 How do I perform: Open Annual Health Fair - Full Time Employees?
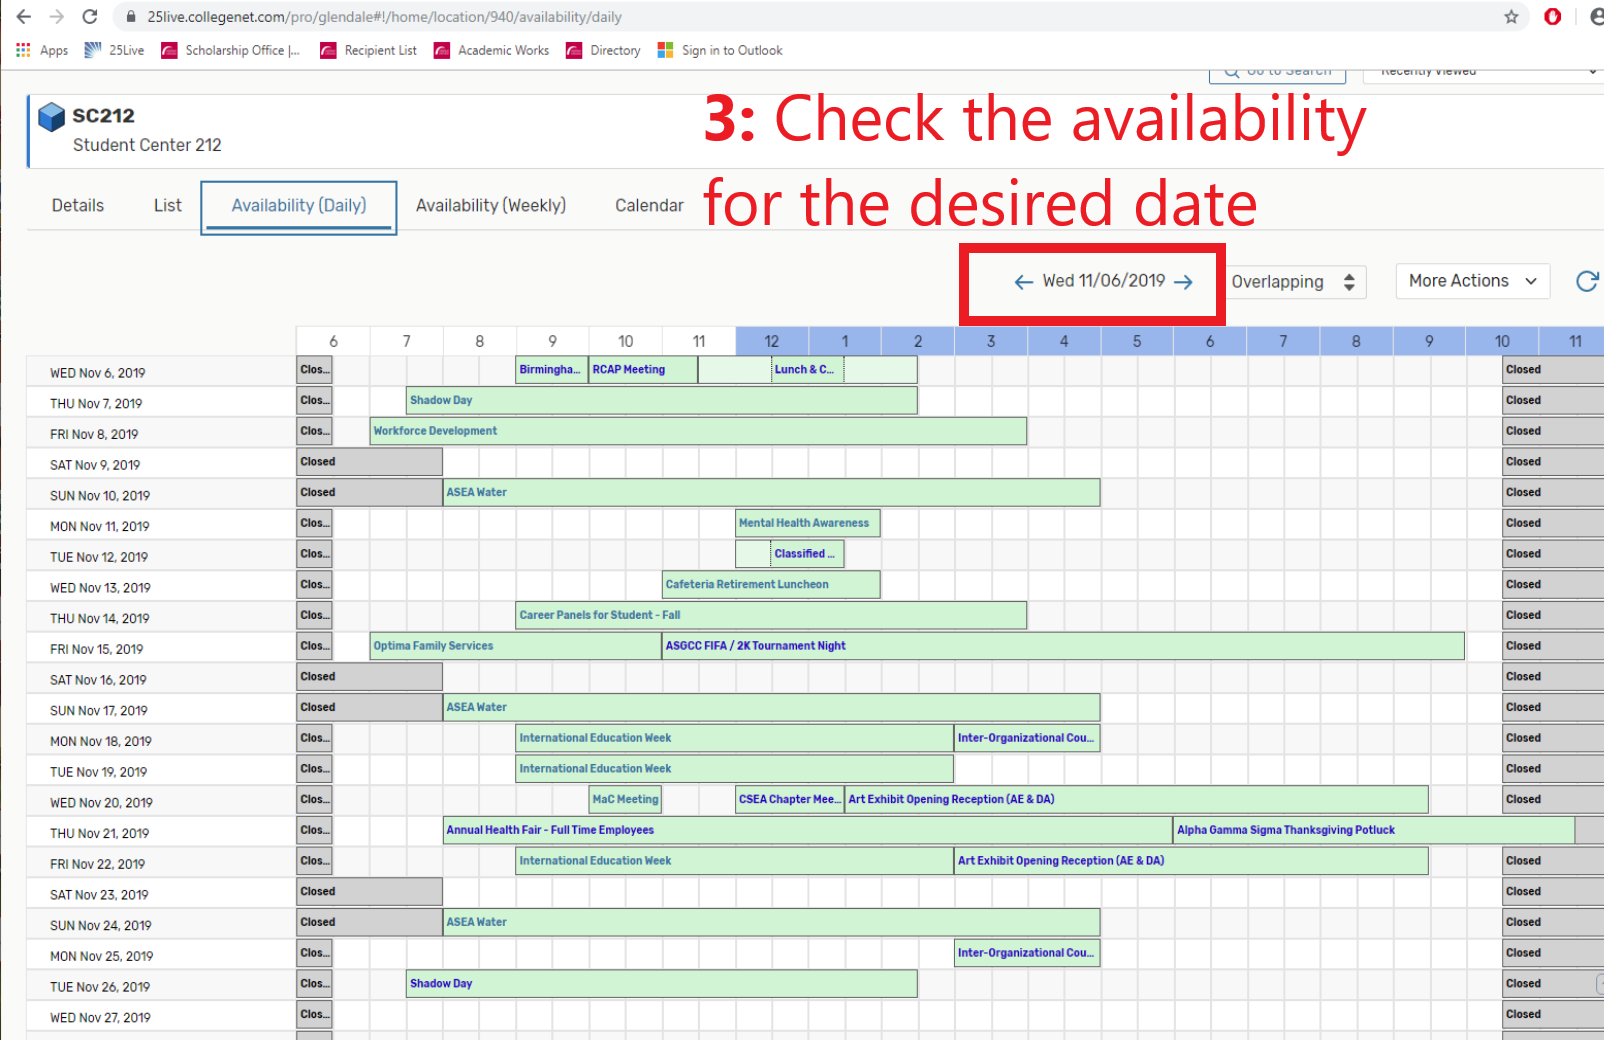pos(808,830)
